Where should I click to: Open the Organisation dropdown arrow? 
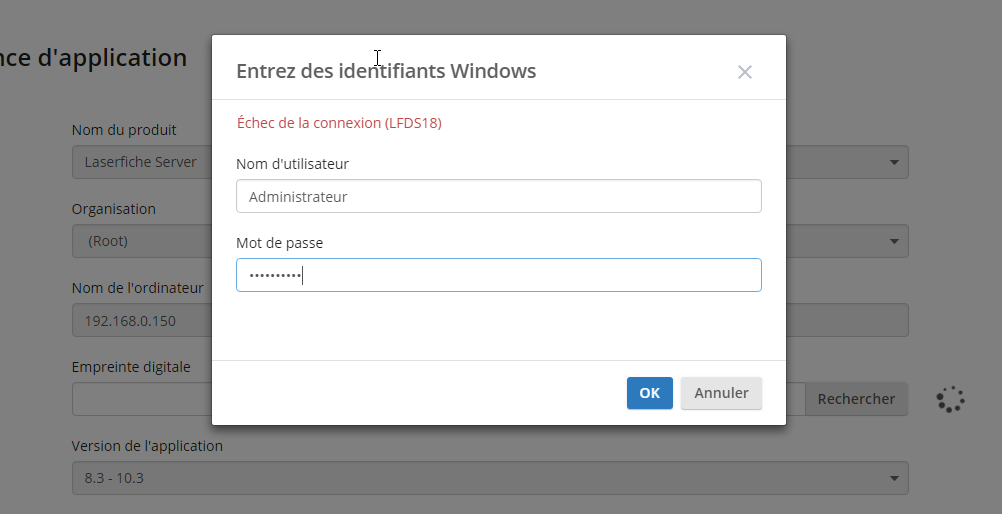click(893, 241)
